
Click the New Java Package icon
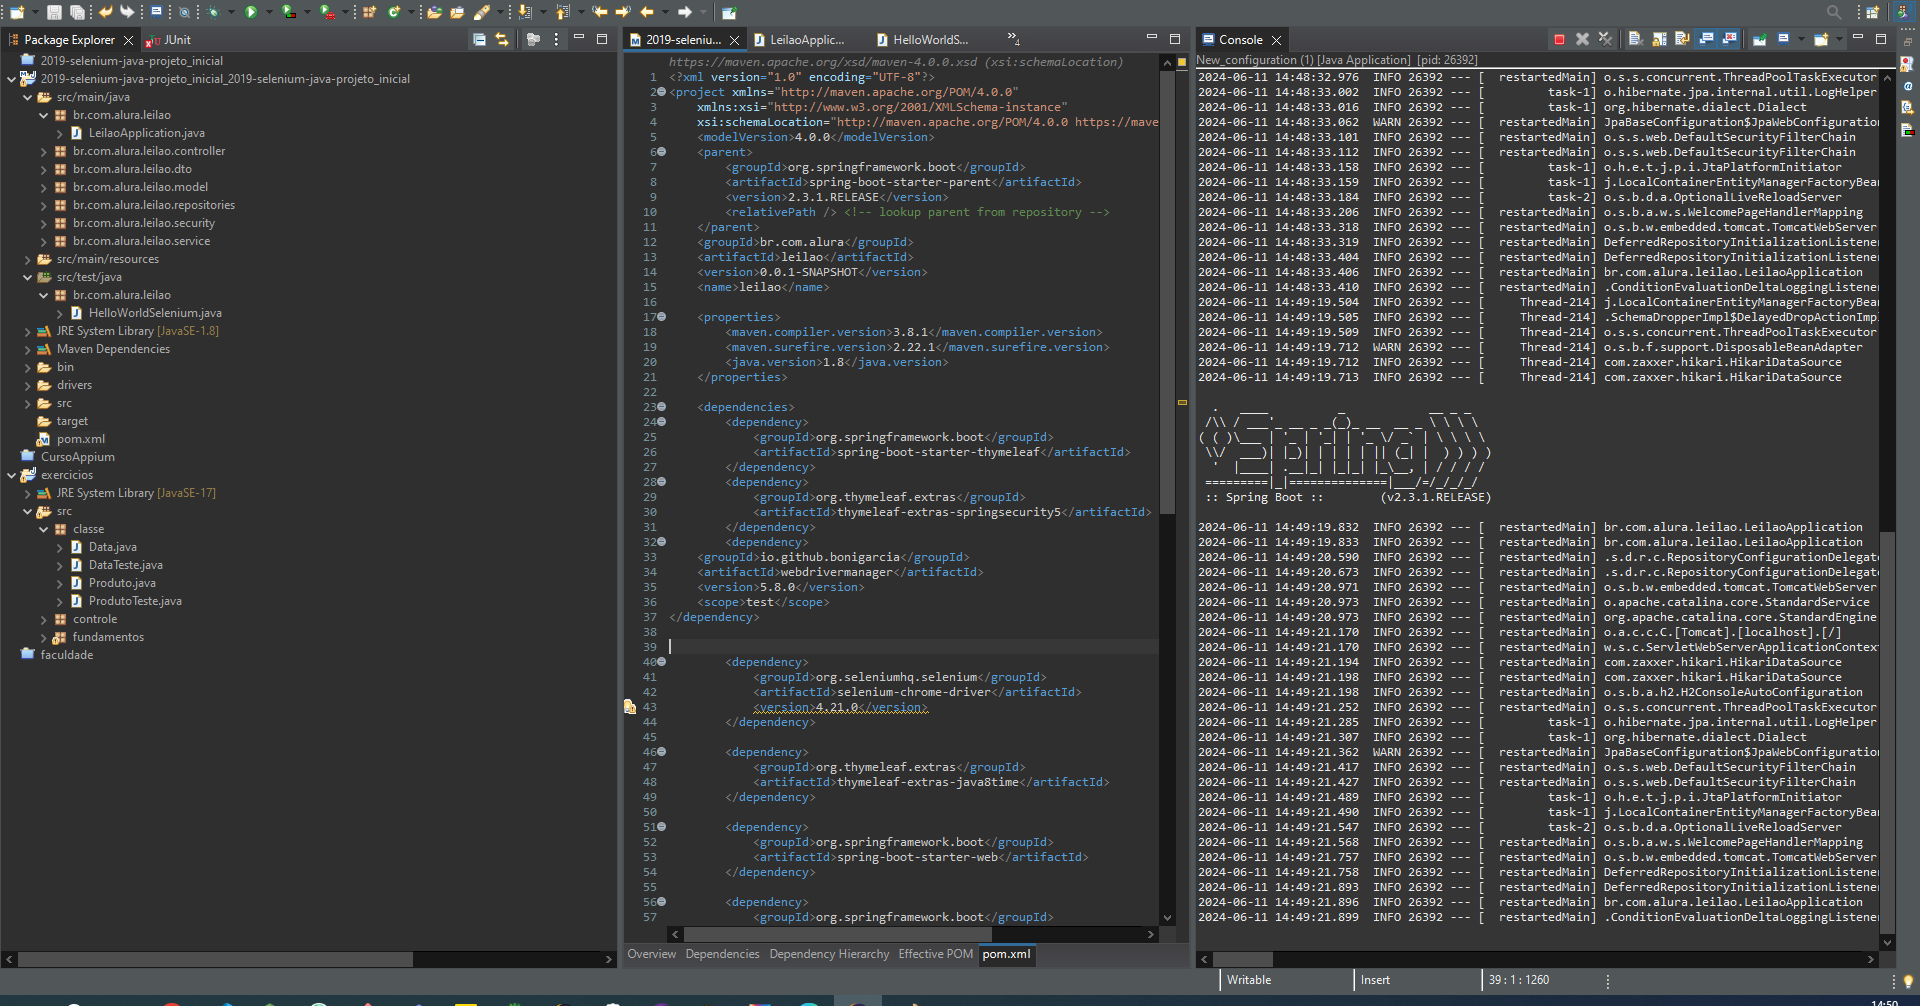tap(369, 12)
